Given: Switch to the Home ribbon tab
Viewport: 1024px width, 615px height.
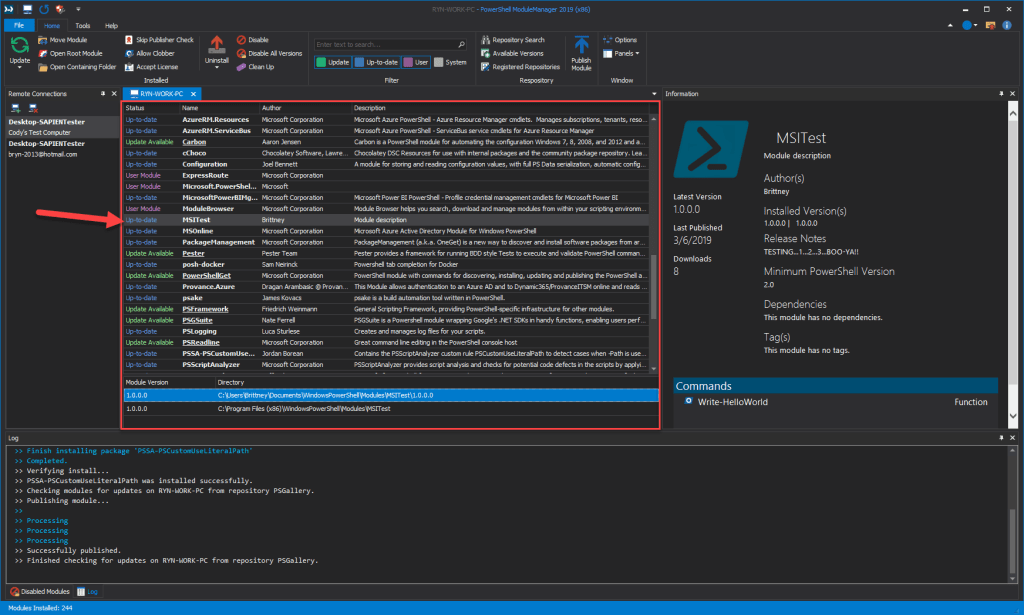Looking at the screenshot, I should (x=52, y=25).
